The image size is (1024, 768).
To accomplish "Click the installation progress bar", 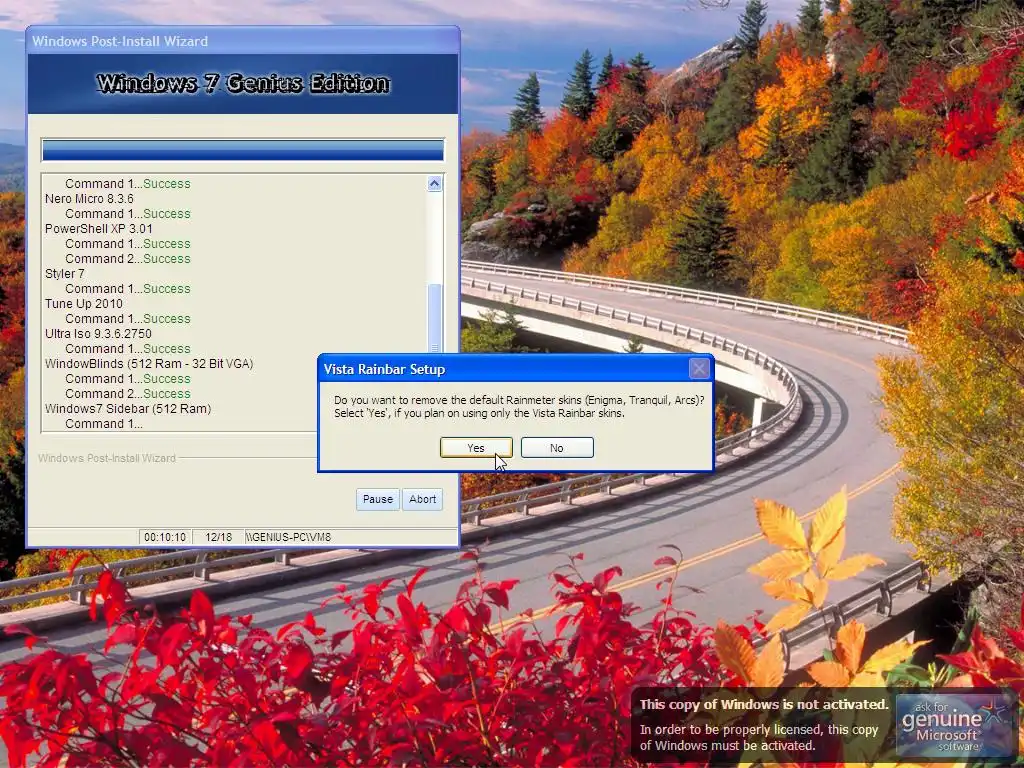I will point(242,150).
